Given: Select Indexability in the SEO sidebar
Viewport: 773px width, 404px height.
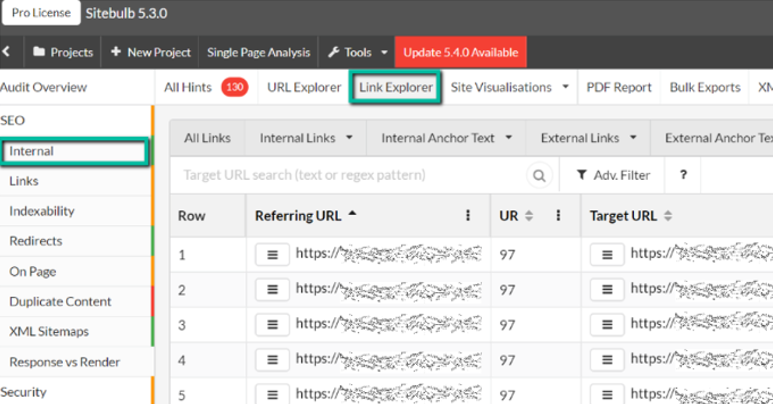Looking at the screenshot, I should point(42,211).
